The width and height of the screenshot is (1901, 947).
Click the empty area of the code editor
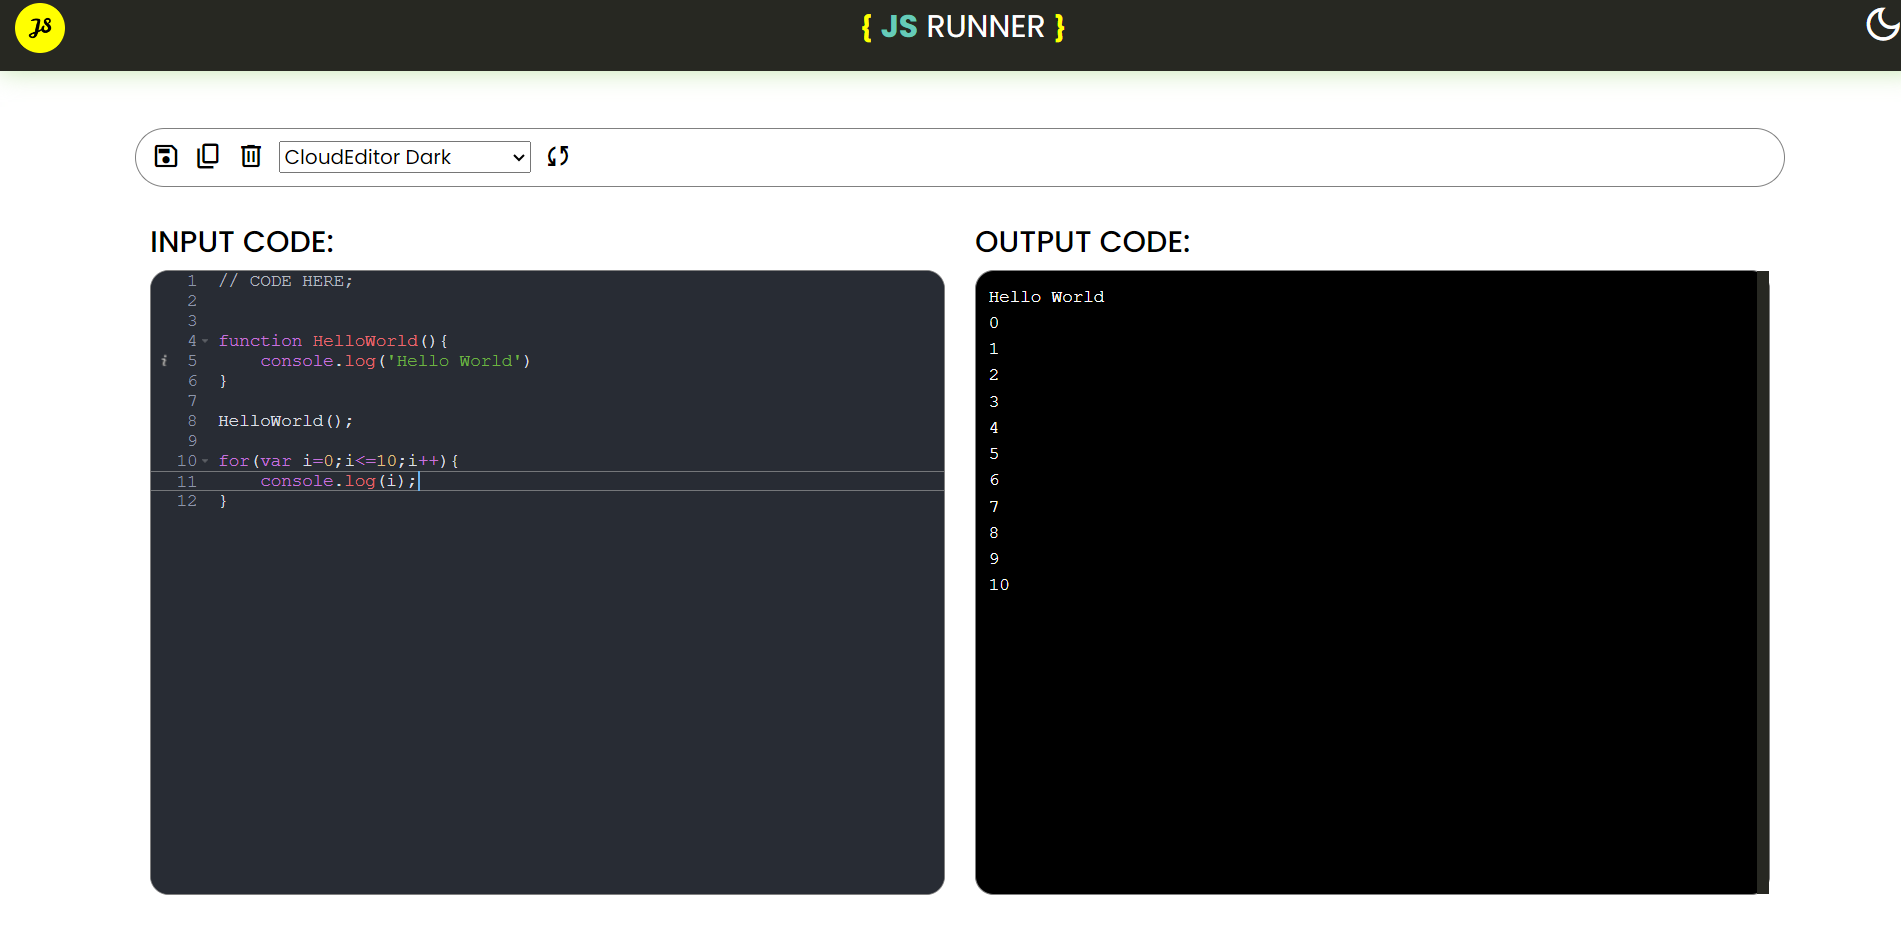tap(547, 700)
